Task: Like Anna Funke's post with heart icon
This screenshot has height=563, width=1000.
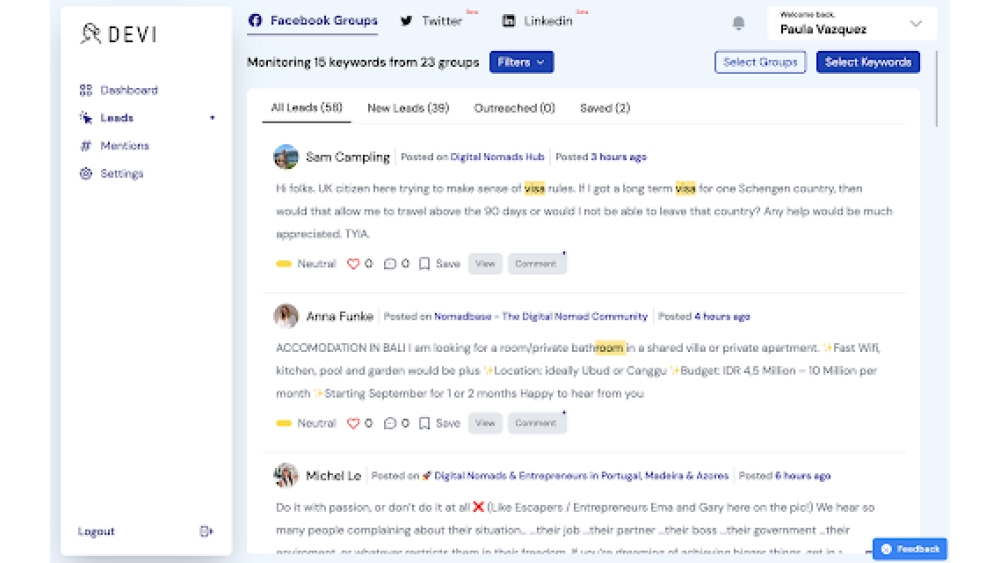Action: tap(353, 423)
